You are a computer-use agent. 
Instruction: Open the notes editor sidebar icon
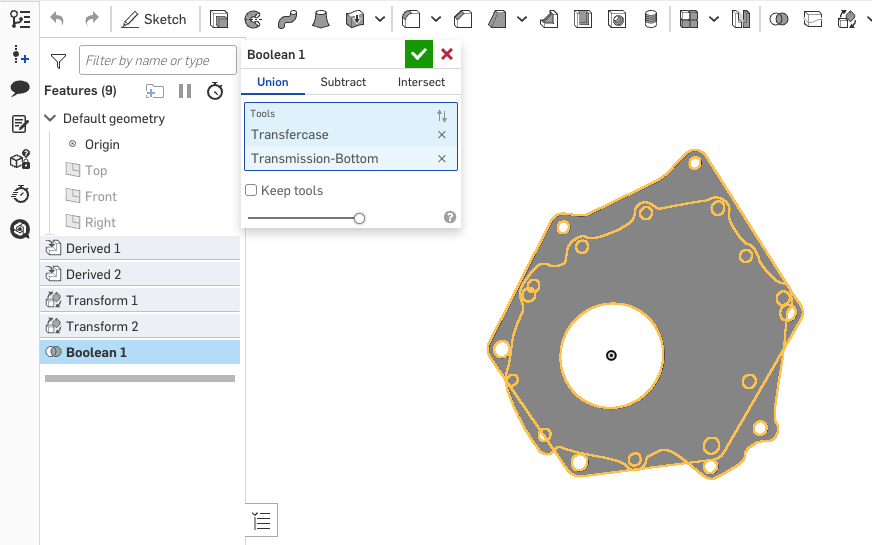pyautogui.click(x=20, y=124)
